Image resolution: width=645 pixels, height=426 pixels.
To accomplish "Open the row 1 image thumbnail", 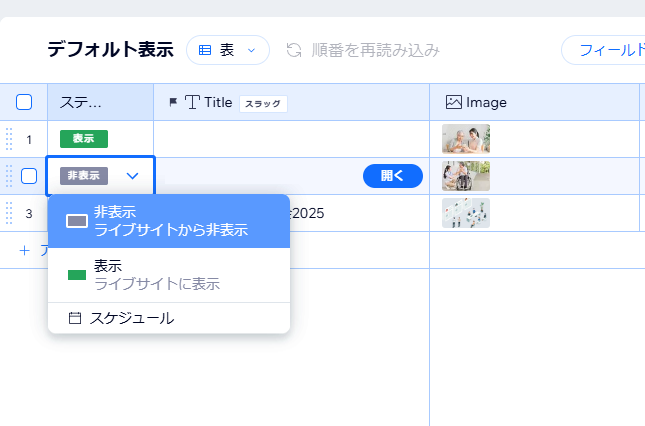I will click(x=466, y=139).
